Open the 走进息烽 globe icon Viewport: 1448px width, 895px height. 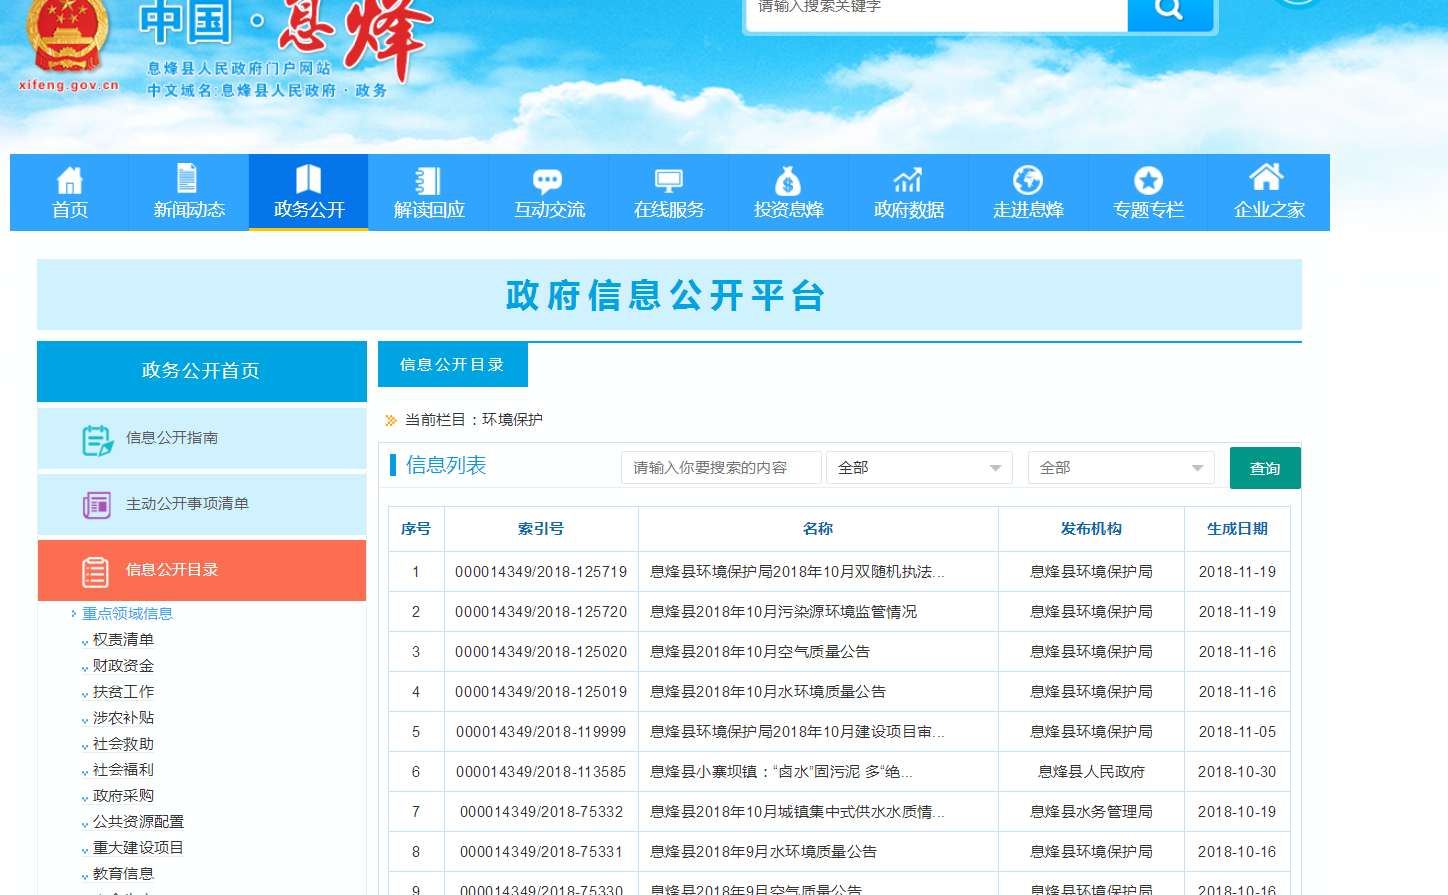coord(1027,180)
